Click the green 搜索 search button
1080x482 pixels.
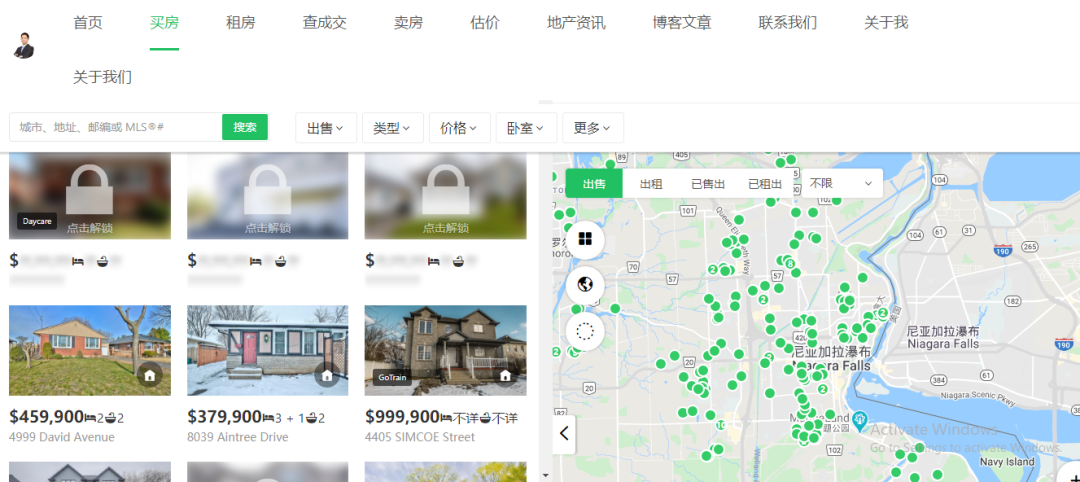[245, 127]
